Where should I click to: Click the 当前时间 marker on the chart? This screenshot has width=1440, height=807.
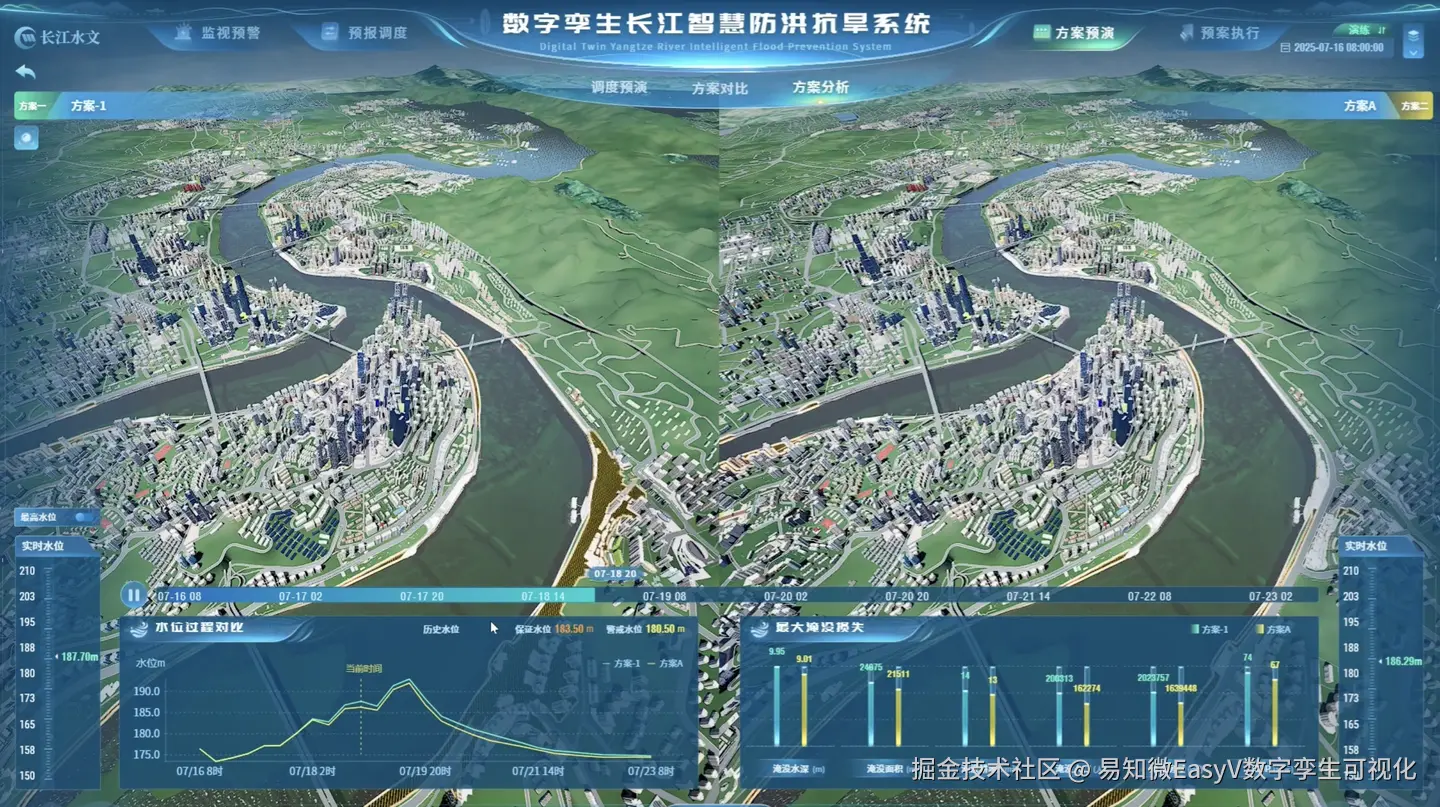coord(364,668)
